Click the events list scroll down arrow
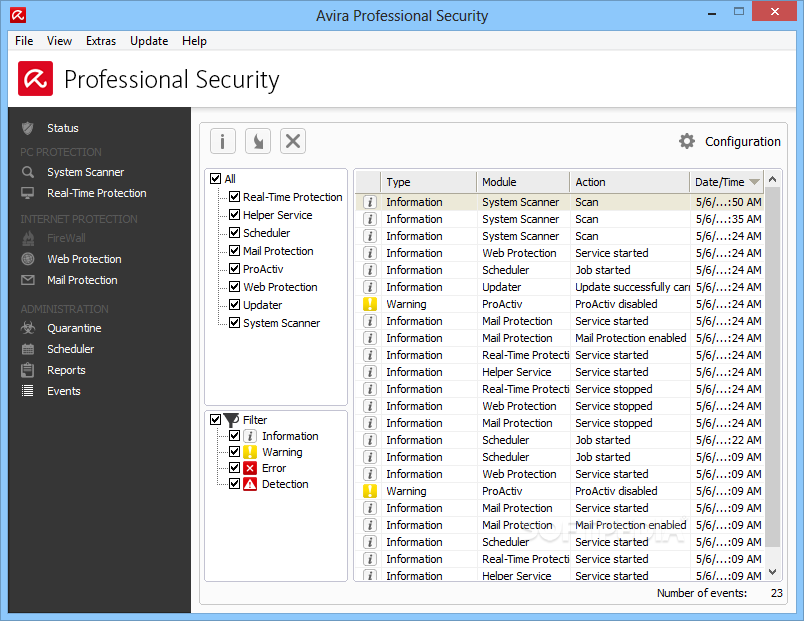The width and height of the screenshot is (804, 621). coord(773,572)
